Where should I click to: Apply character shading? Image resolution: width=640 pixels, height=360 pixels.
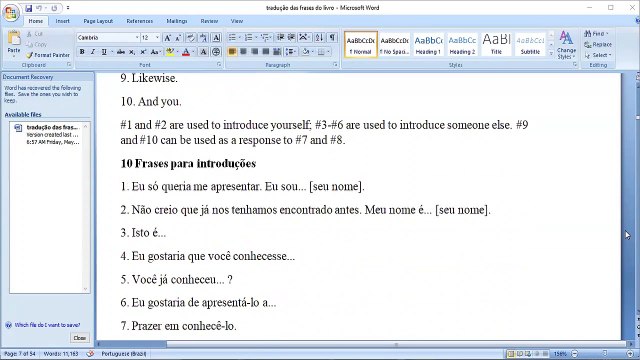(x=203, y=52)
